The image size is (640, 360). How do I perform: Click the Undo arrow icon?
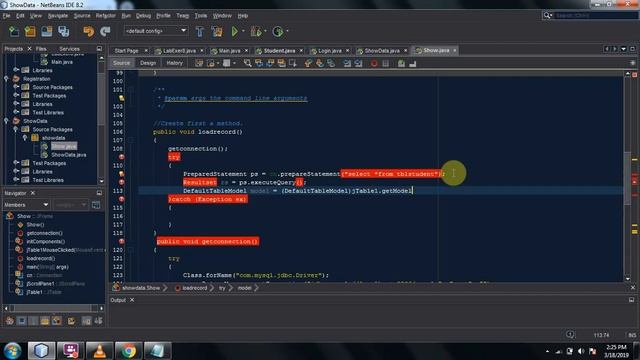88,31
